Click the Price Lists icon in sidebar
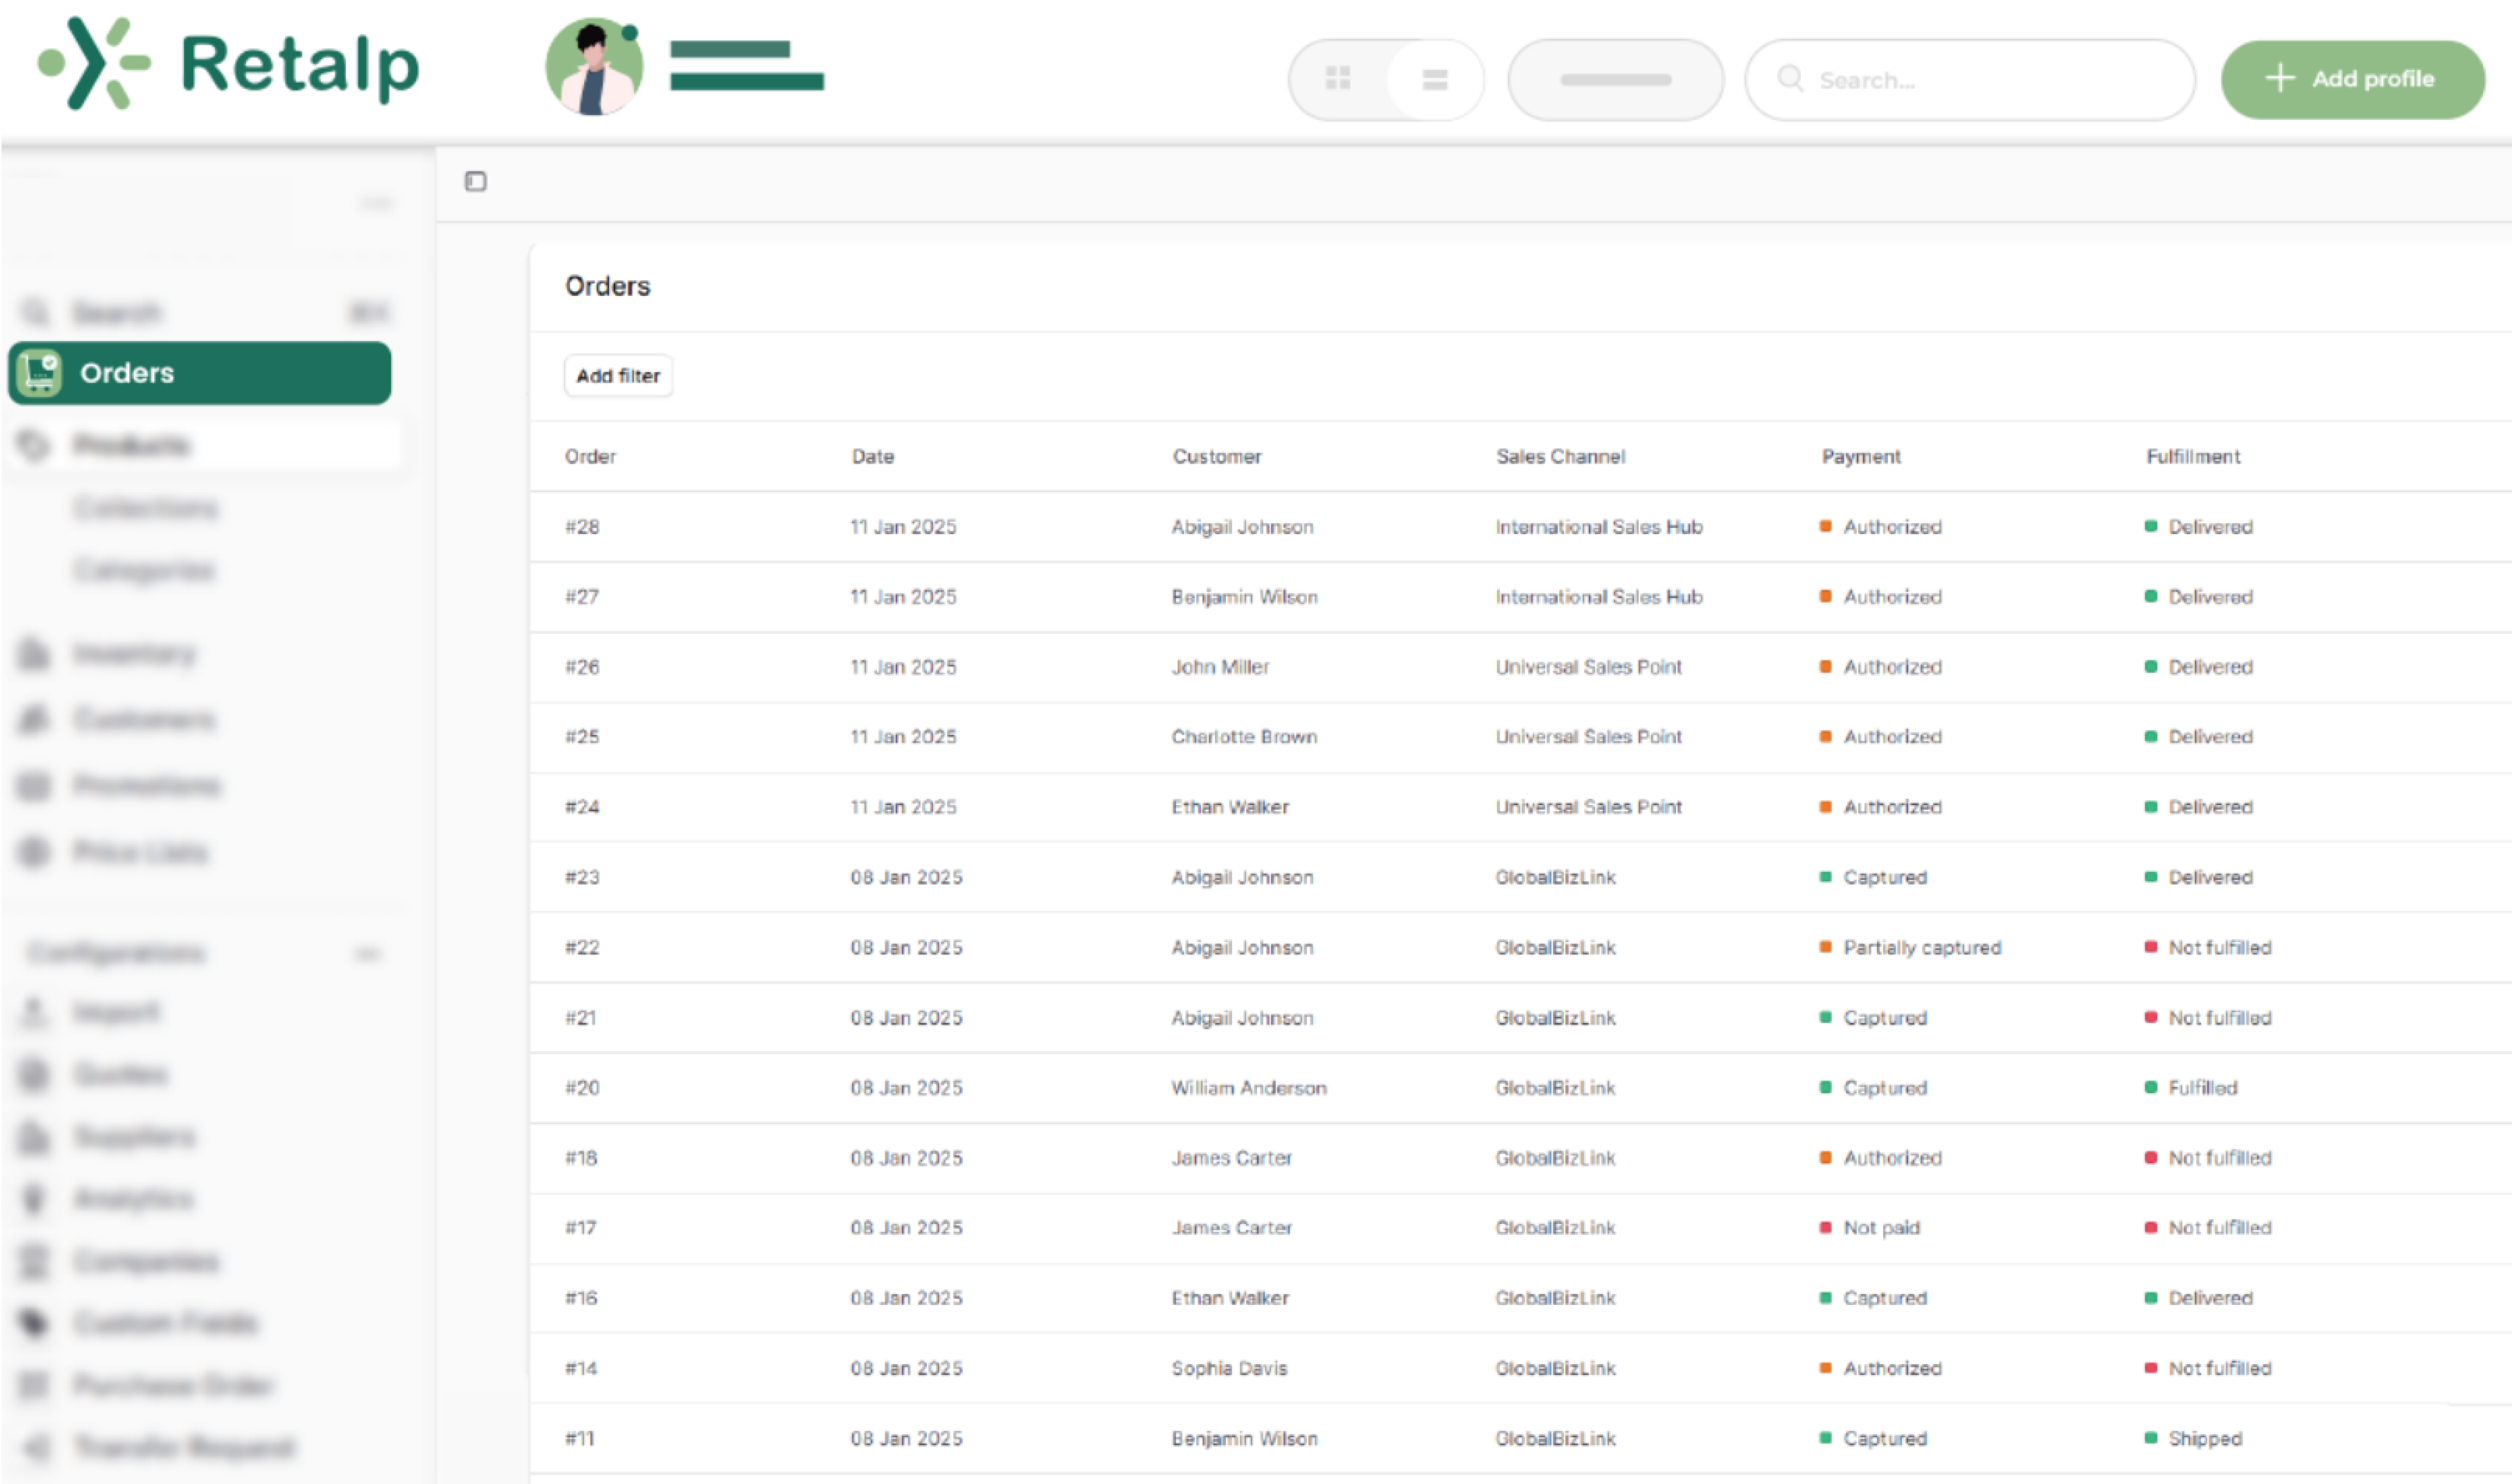The height and width of the screenshot is (1484, 2512). [x=34, y=852]
